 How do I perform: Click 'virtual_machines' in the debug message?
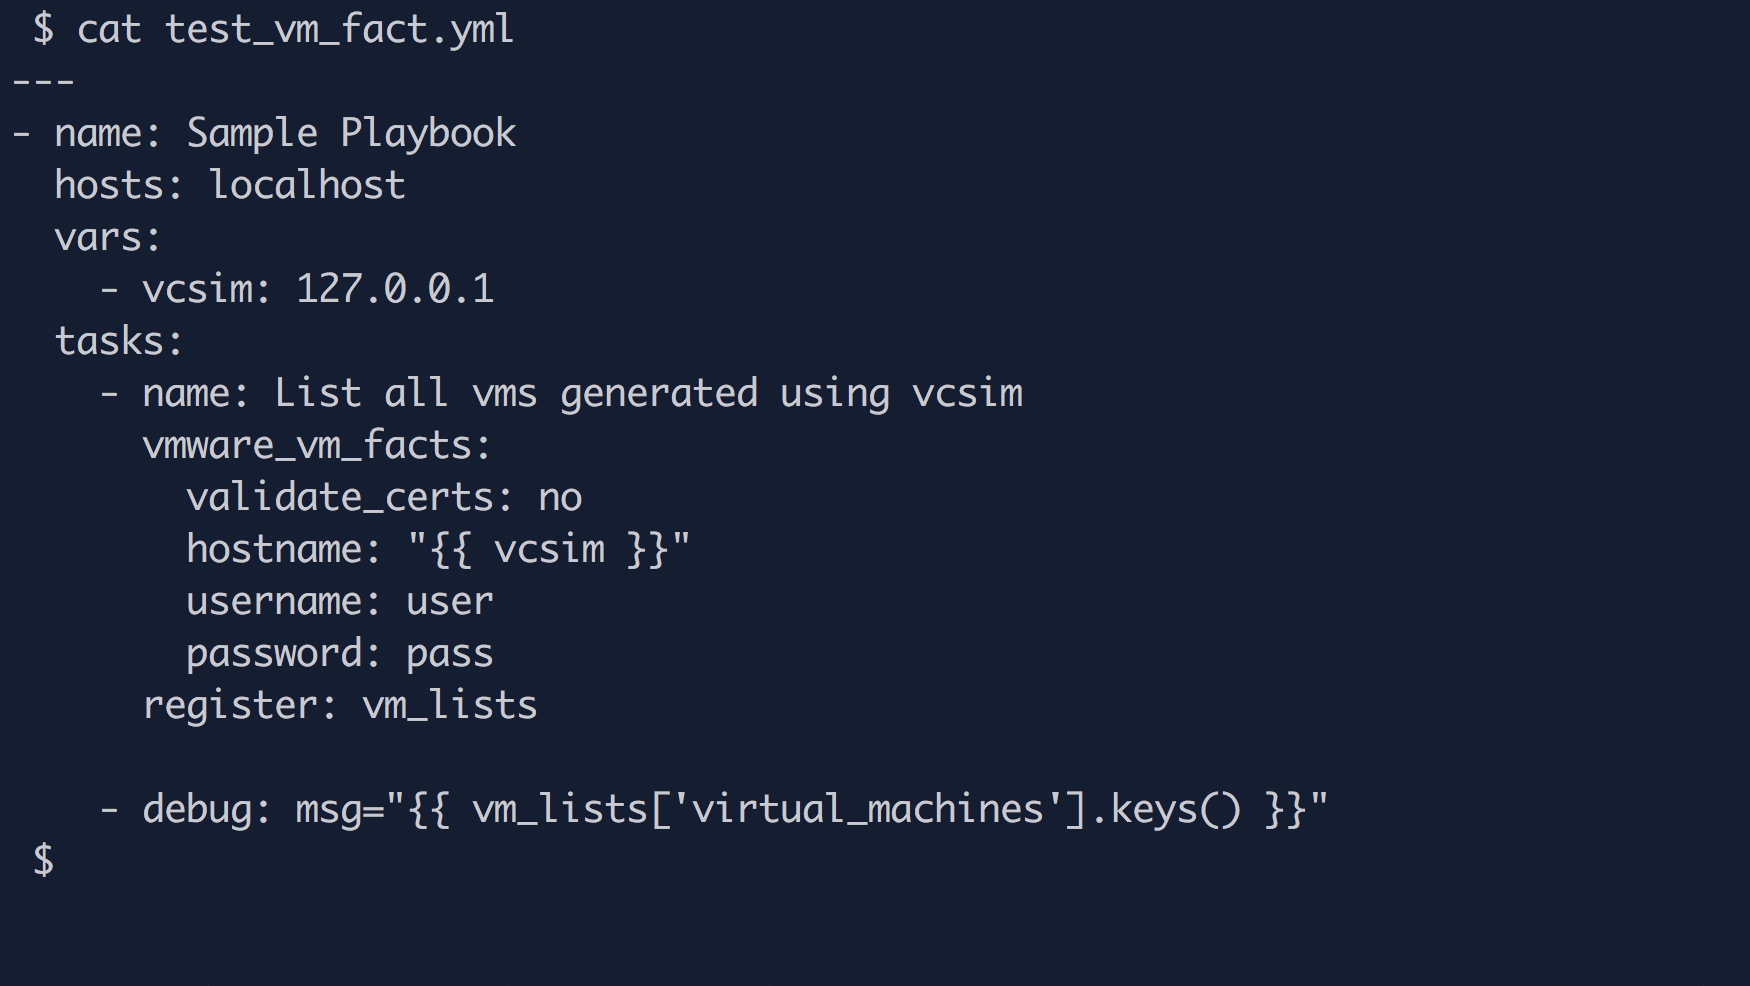867,809
